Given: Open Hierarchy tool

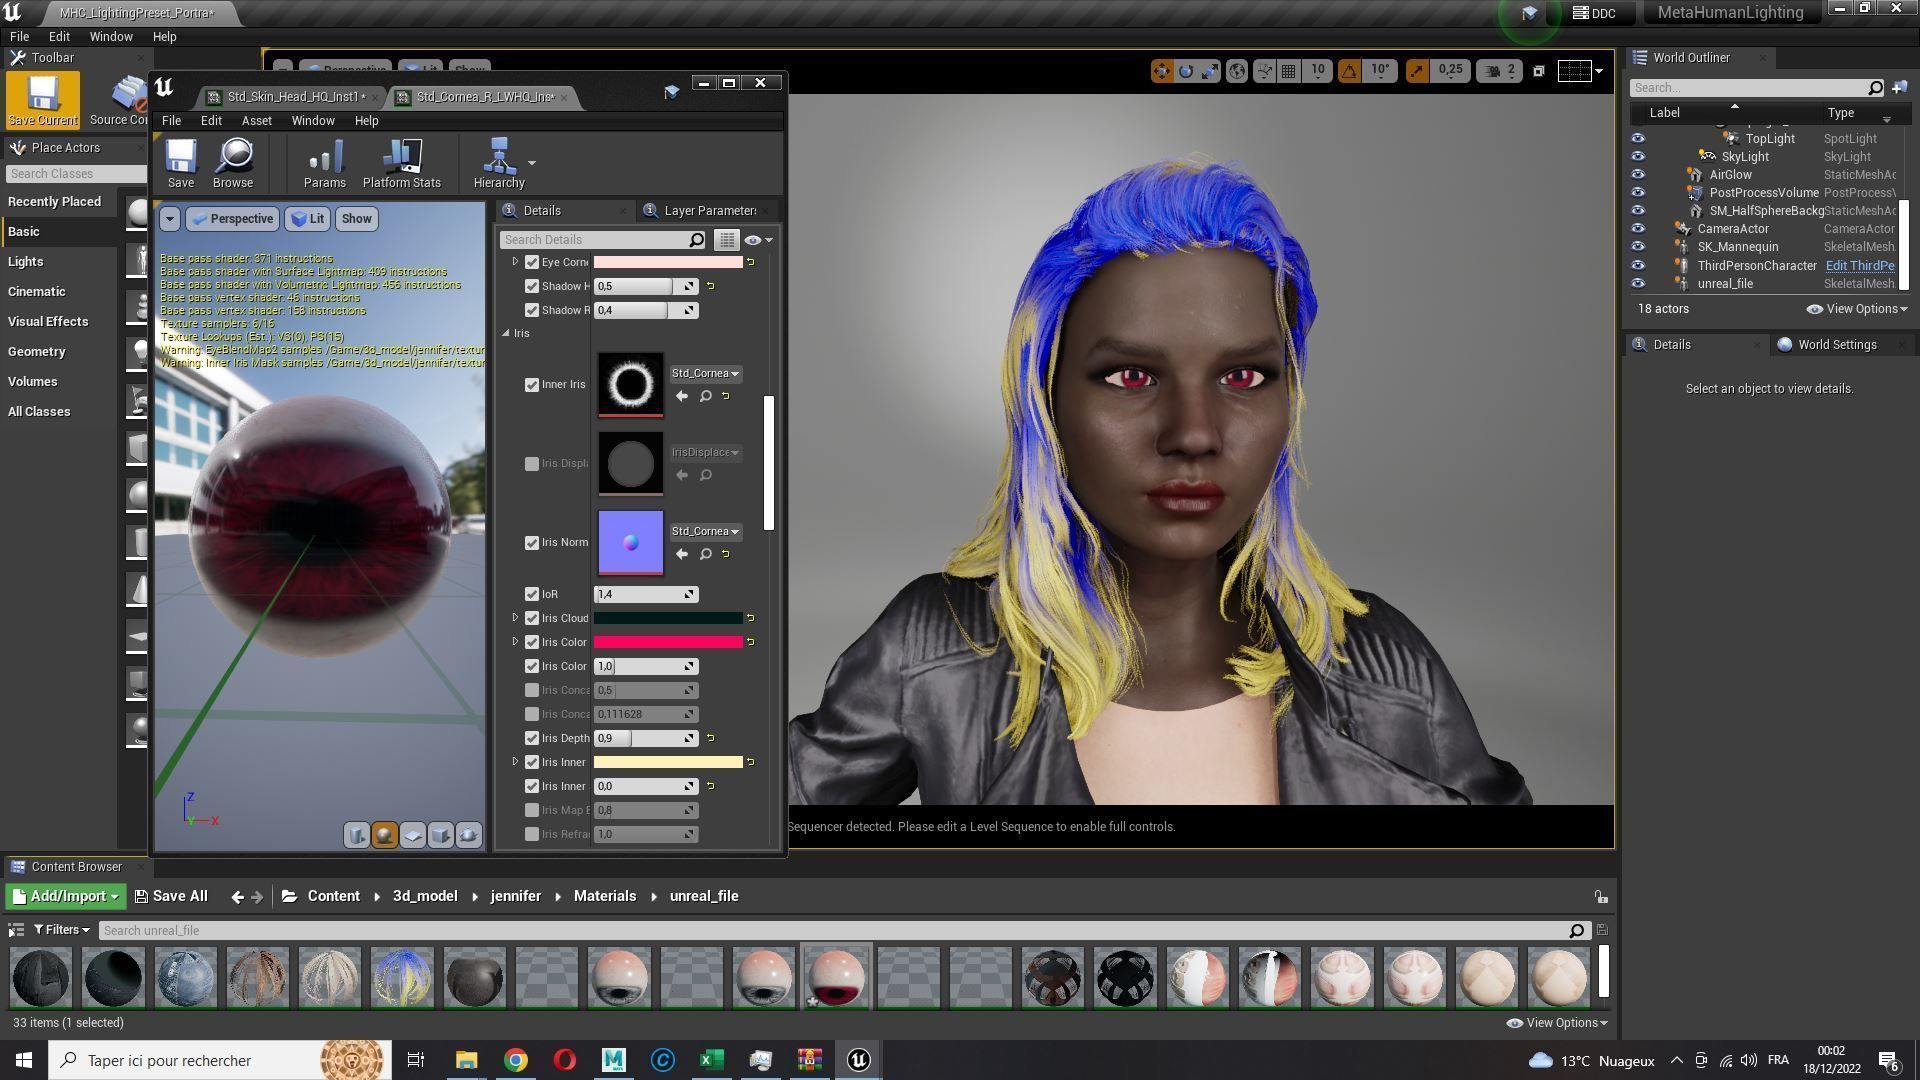Looking at the screenshot, I should (x=498, y=164).
